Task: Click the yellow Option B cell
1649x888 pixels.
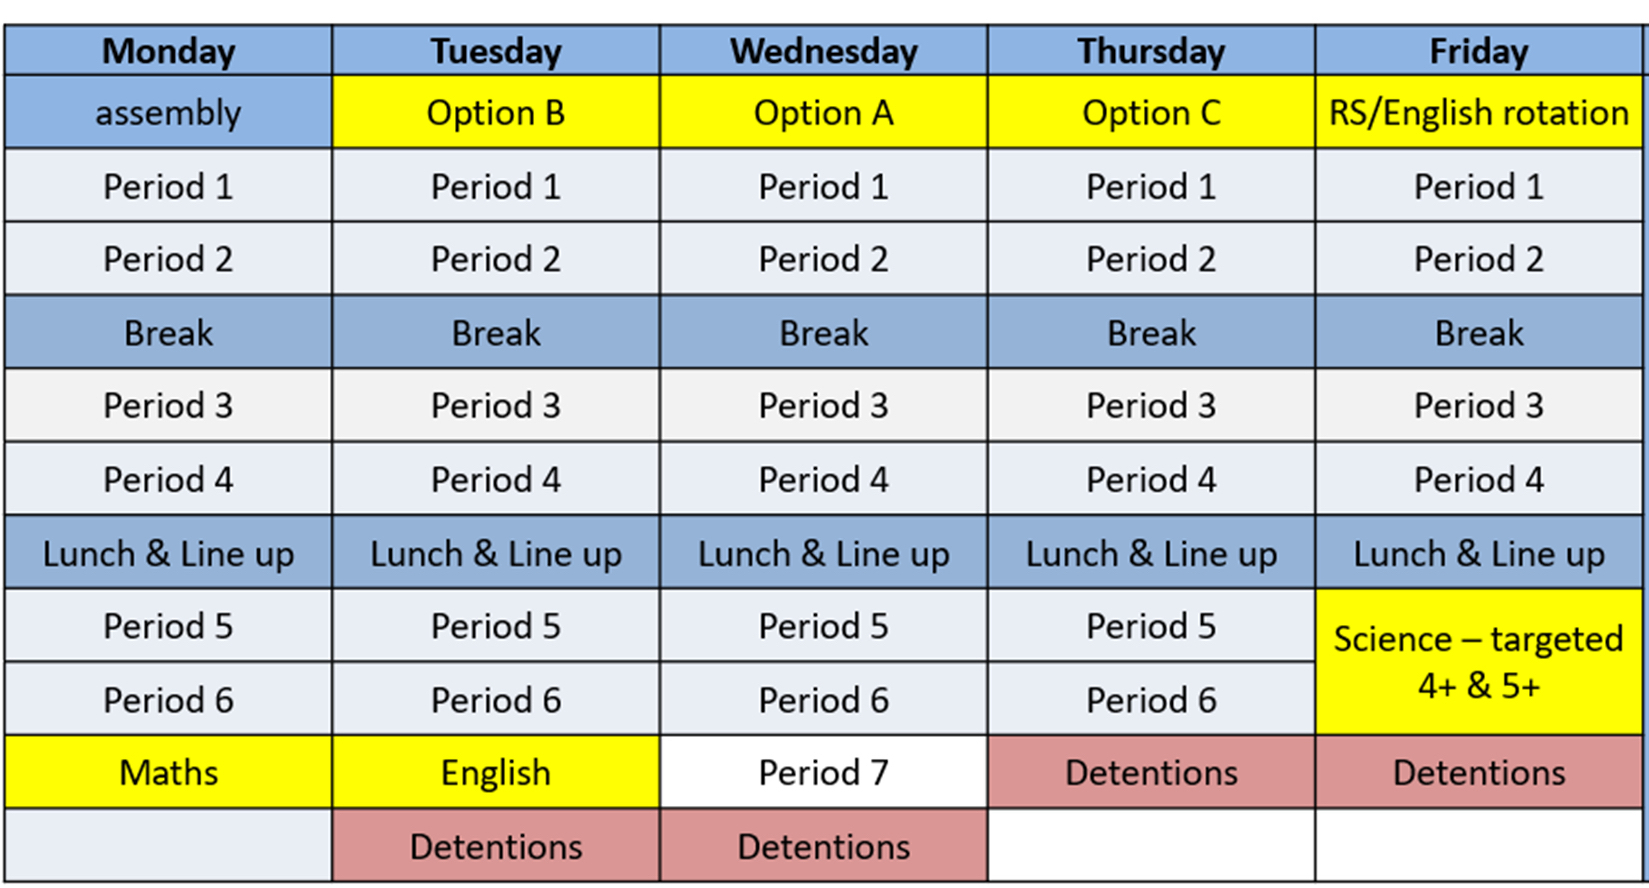Action: [496, 113]
